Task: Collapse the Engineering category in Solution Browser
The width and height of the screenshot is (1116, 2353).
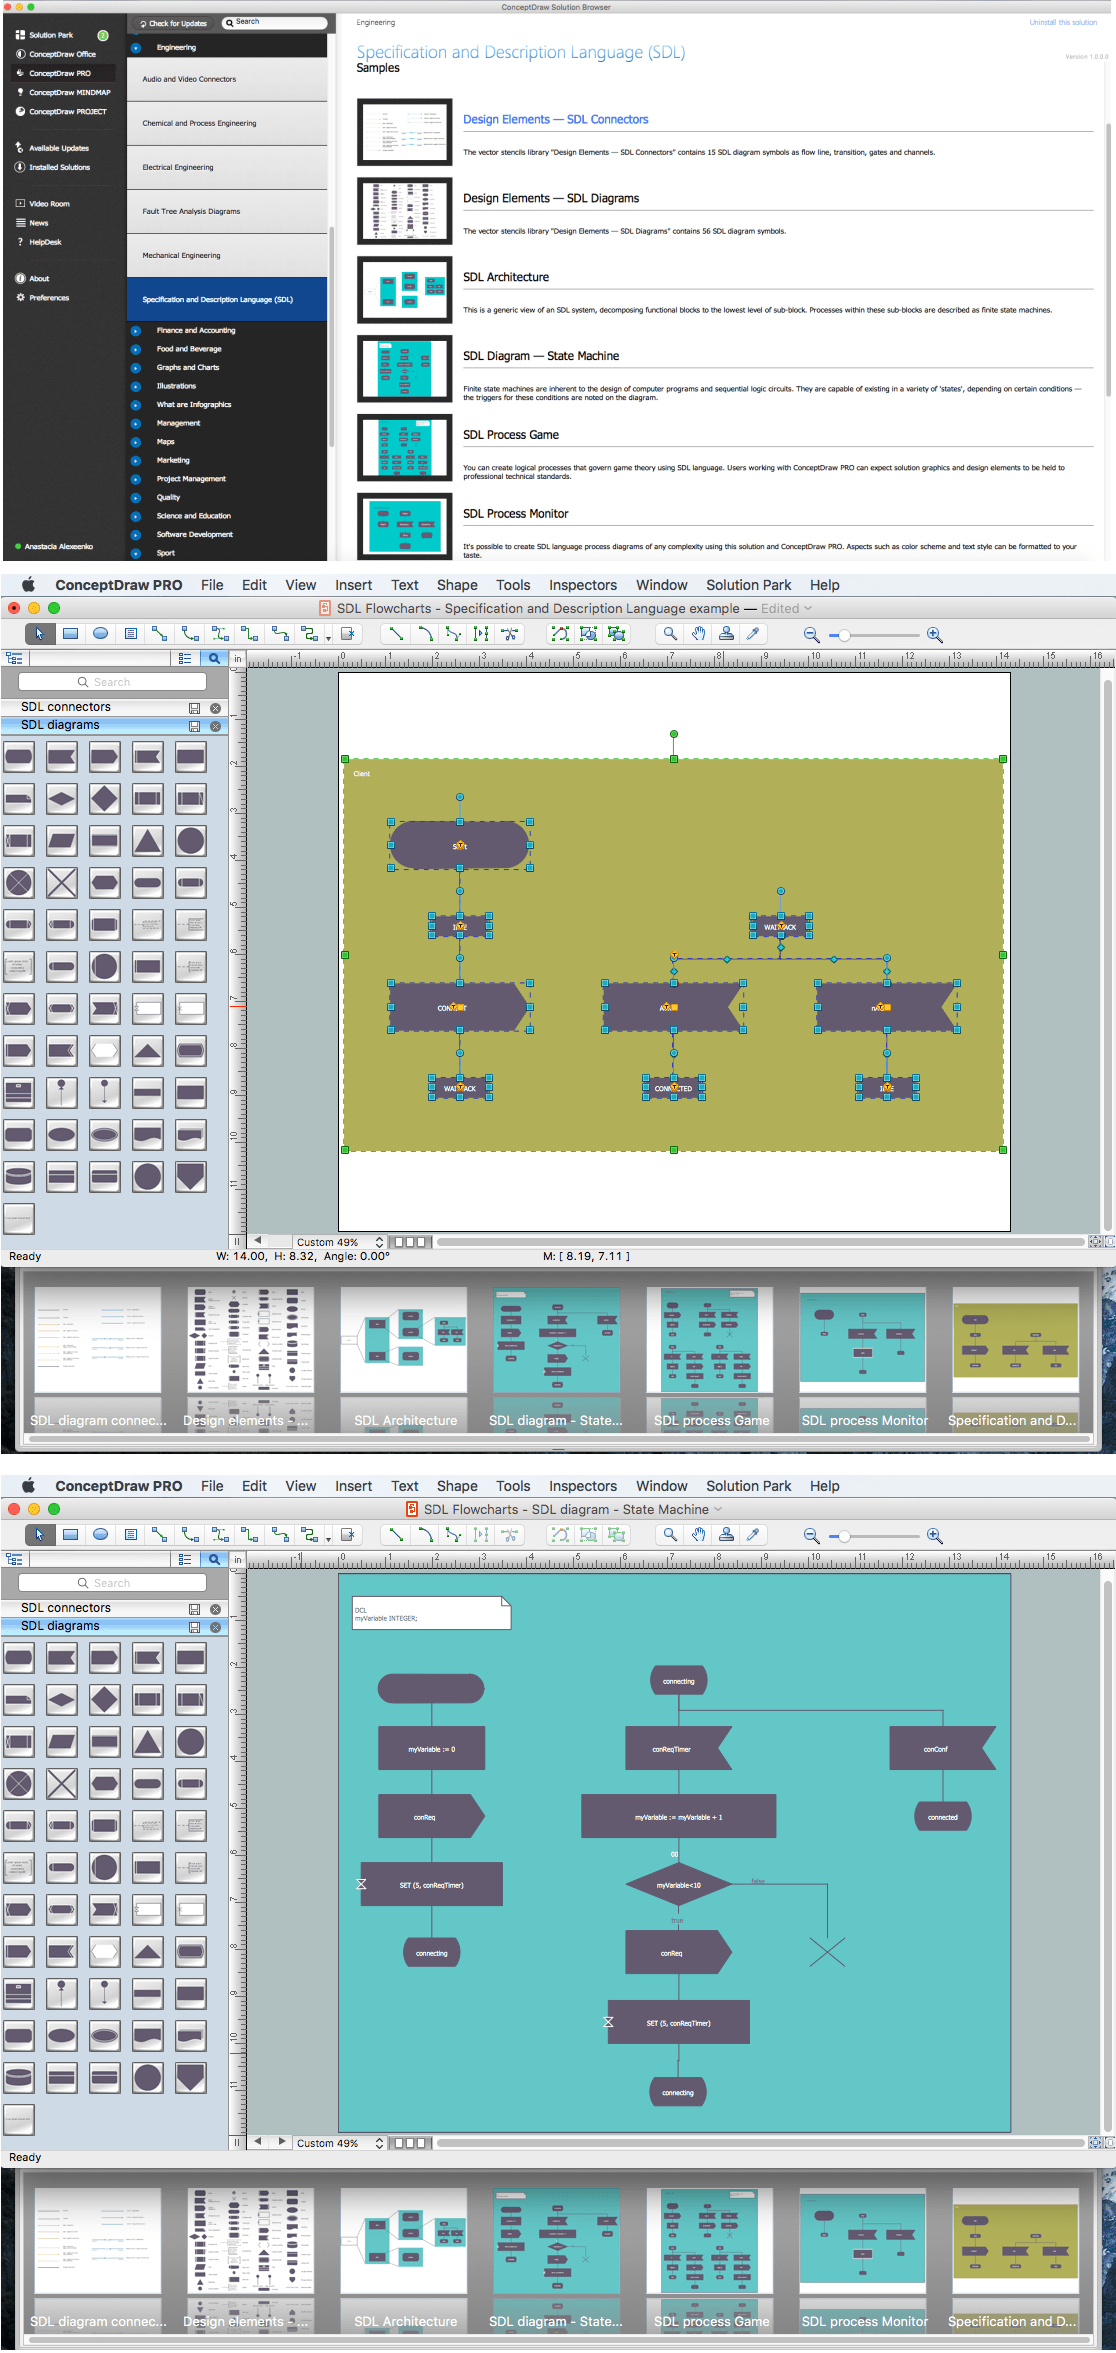Action: coord(135,48)
